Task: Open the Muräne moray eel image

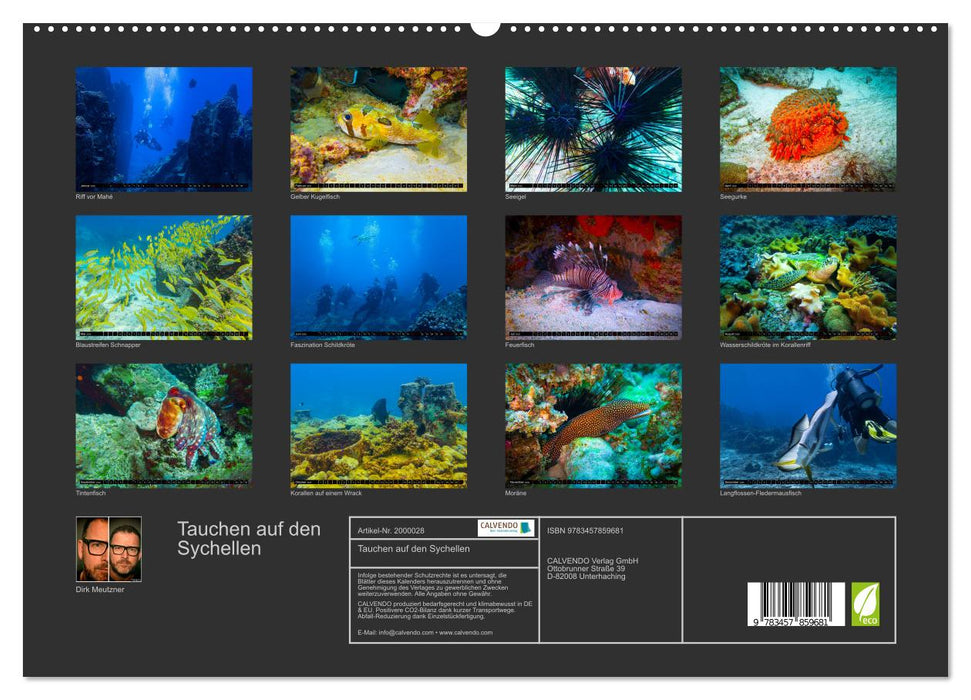Action: coord(593,425)
